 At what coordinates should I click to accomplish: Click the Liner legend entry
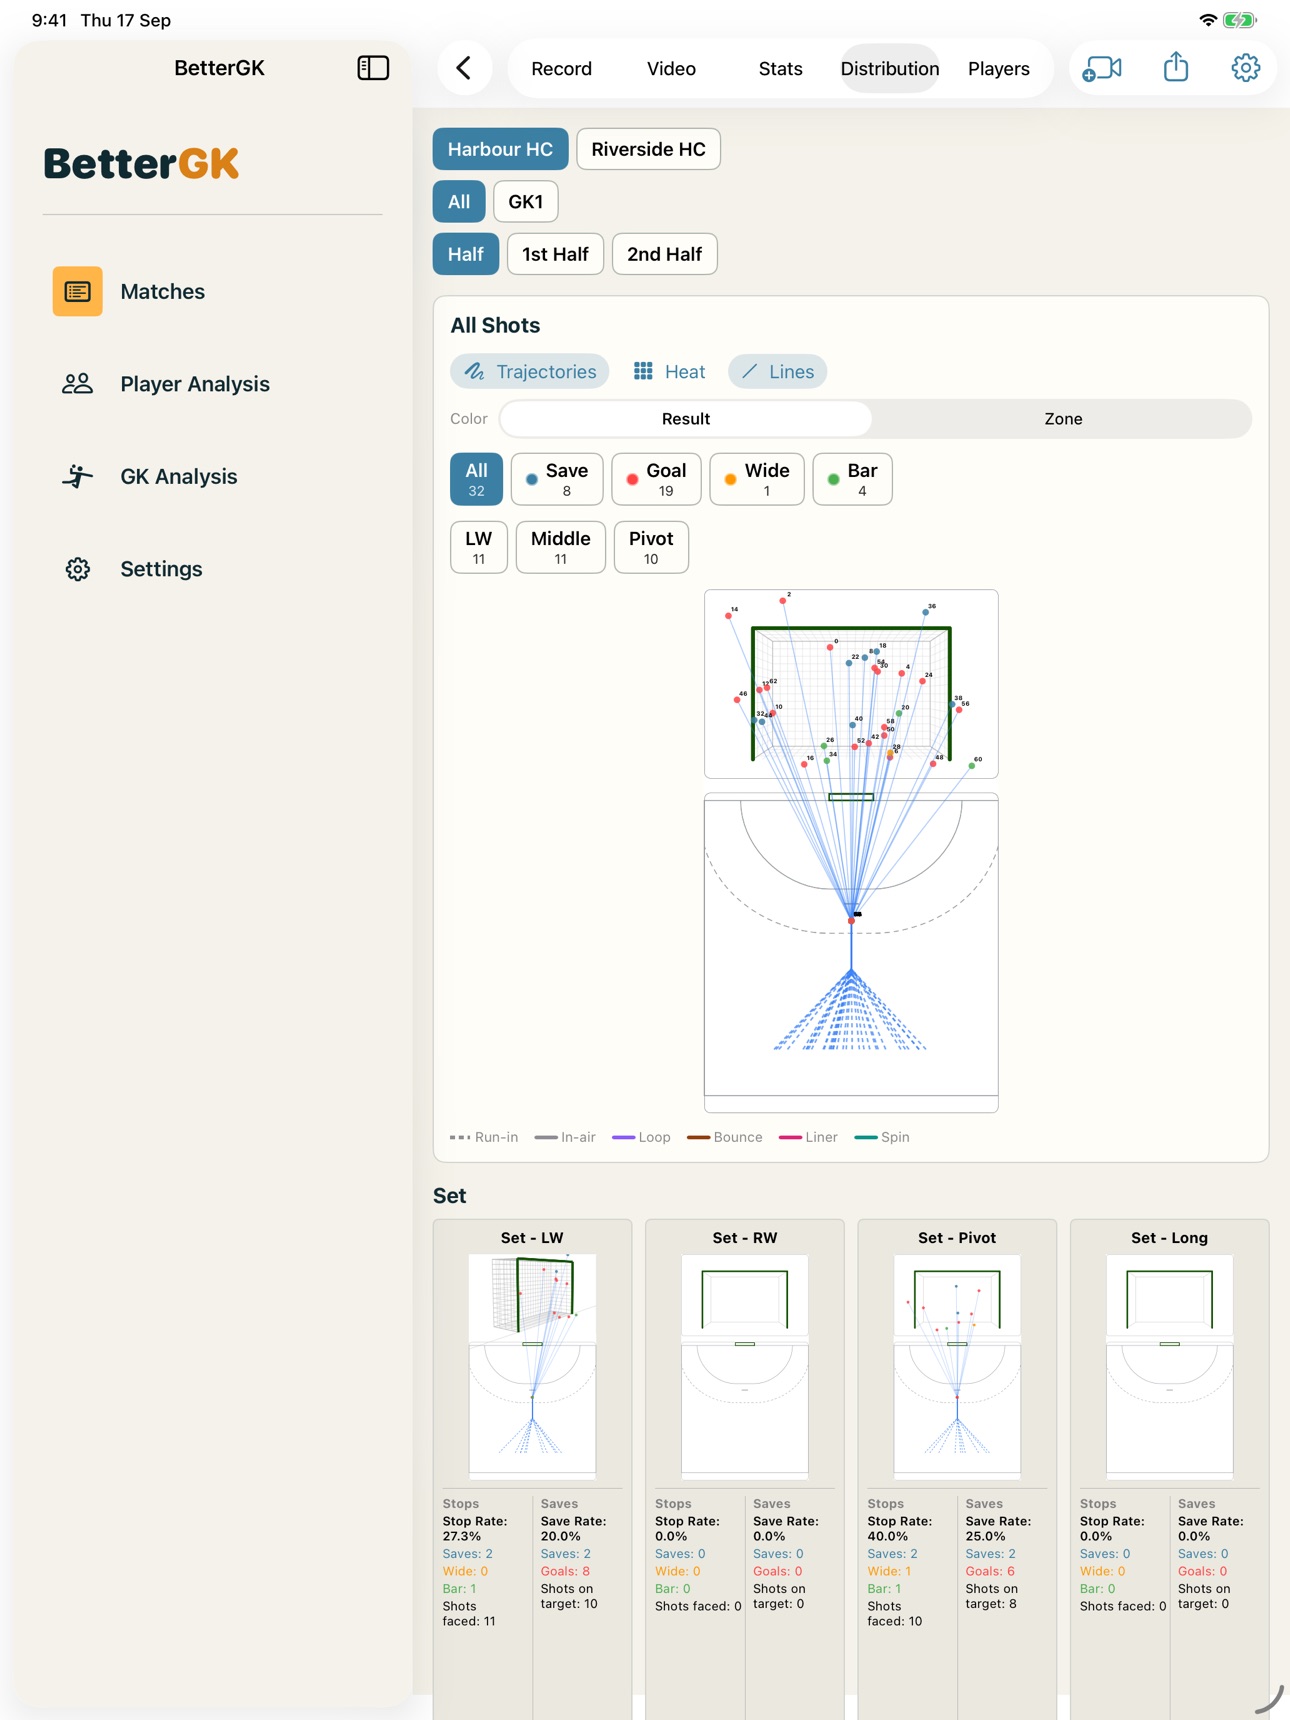point(808,1137)
